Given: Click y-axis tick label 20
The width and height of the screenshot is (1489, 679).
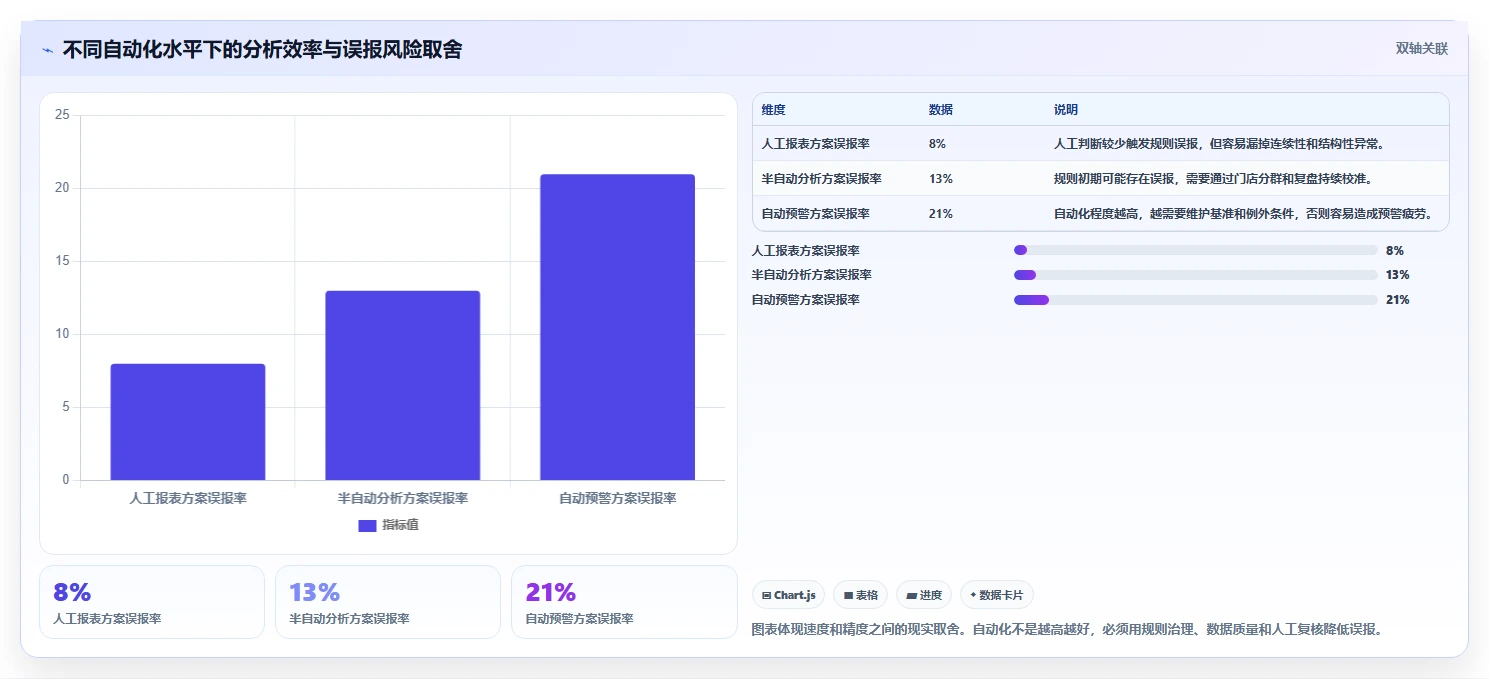Looking at the screenshot, I should tap(62, 188).
